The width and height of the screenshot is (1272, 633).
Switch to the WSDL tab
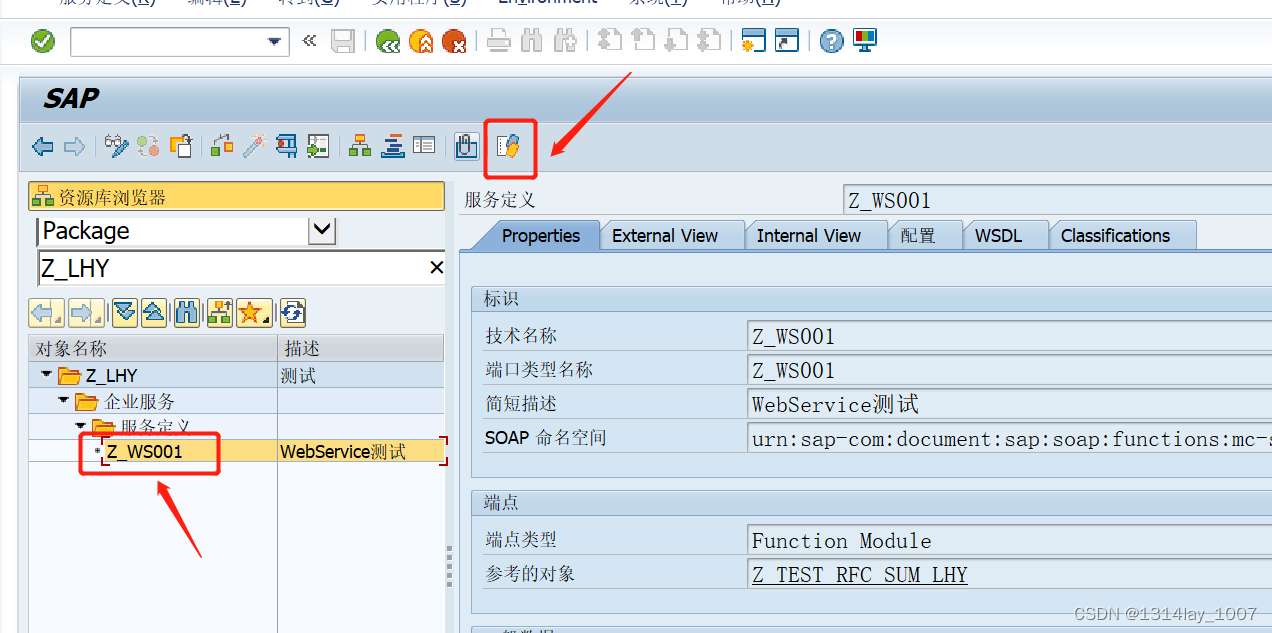tap(998, 235)
